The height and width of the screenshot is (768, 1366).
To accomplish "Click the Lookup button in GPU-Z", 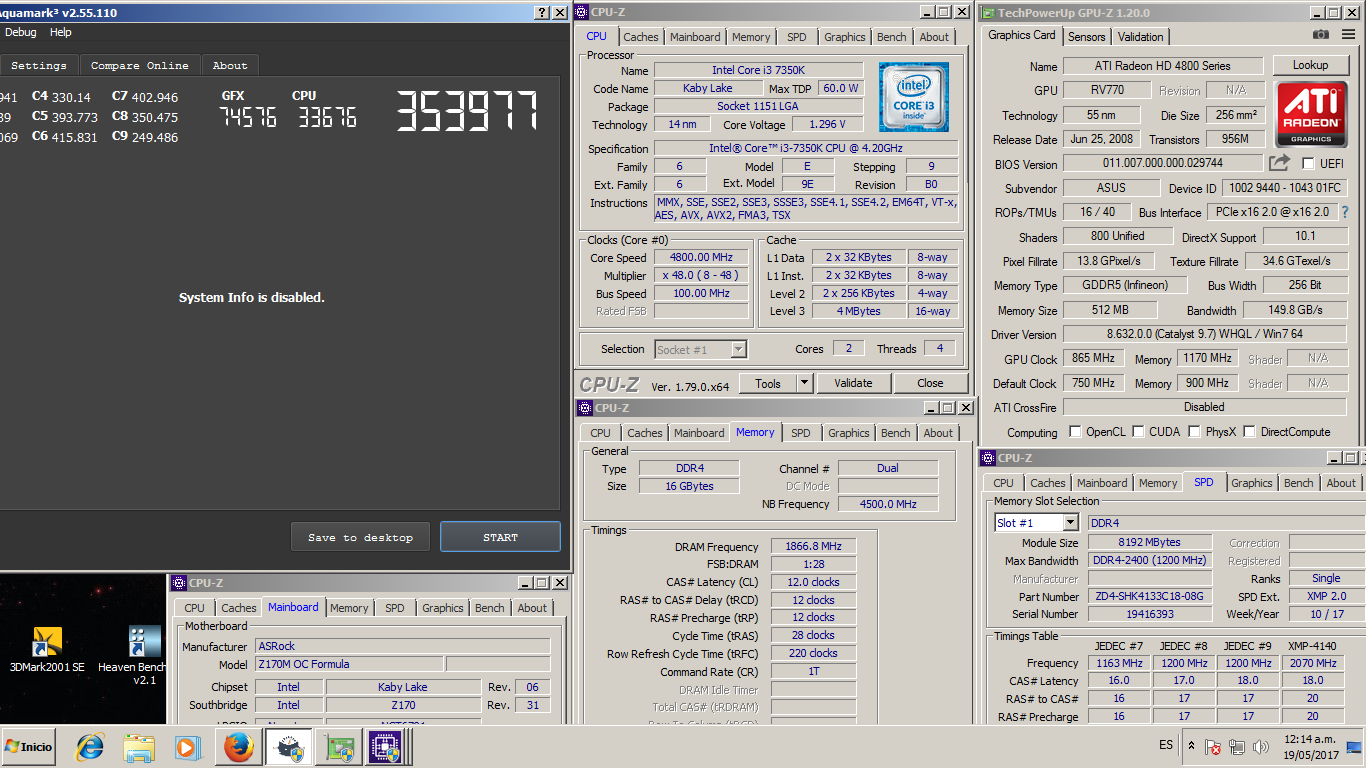I will point(1310,65).
